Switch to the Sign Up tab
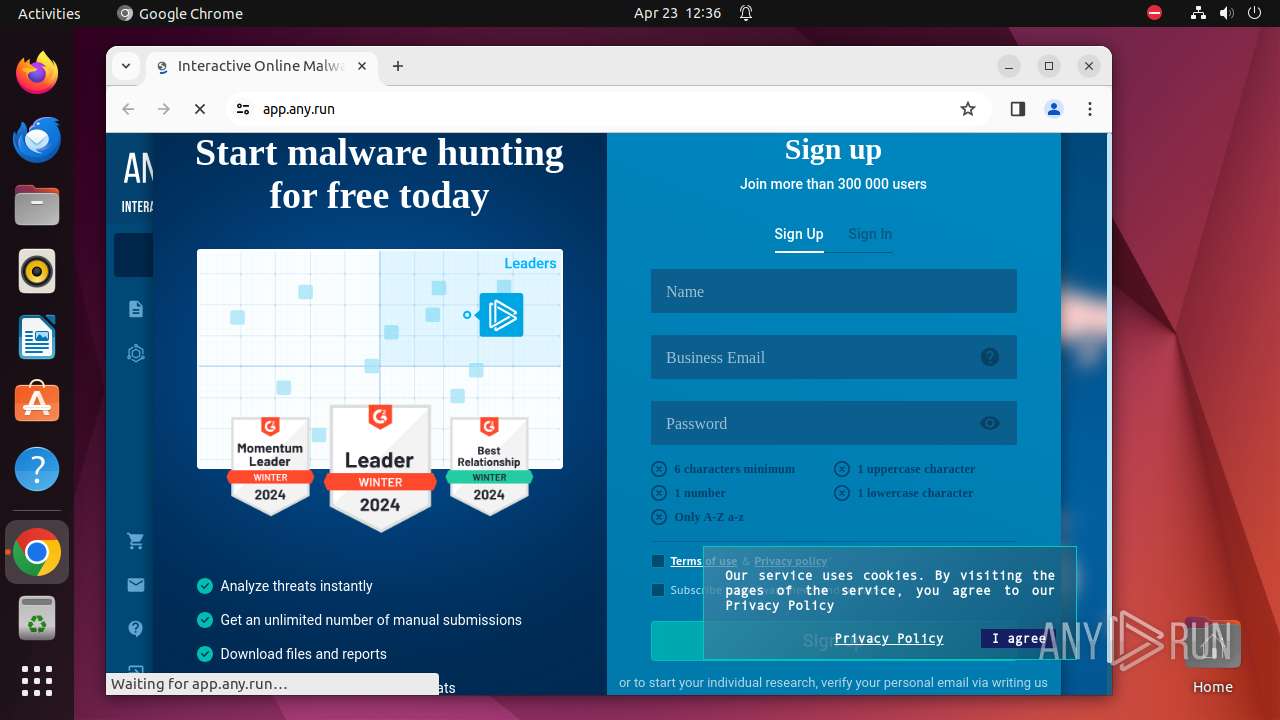Image resolution: width=1280 pixels, height=720 pixels. coord(799,234)
